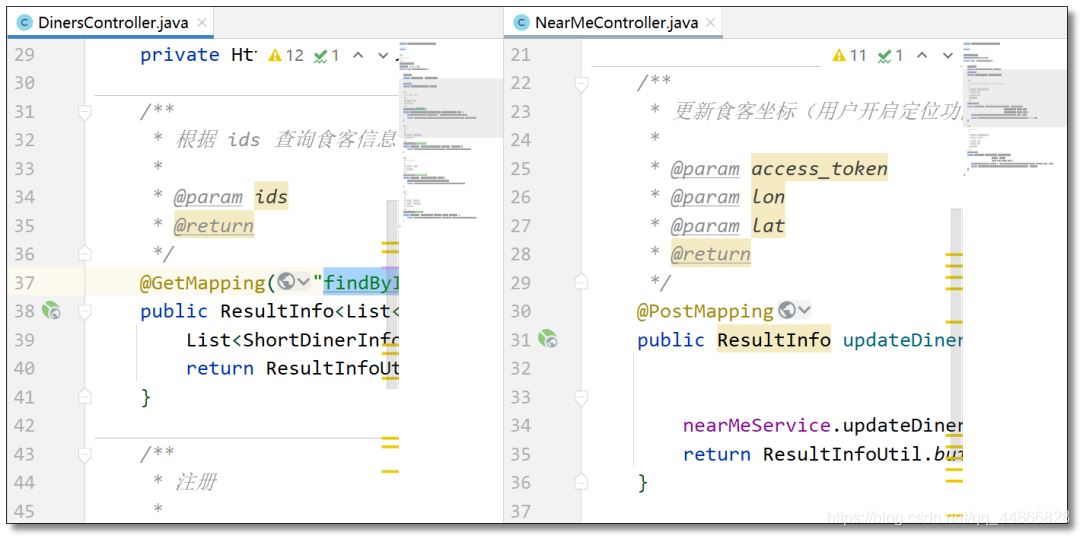Click the highlighted ResultInfo return type
1080x536 pixels.
pos(773,340)
